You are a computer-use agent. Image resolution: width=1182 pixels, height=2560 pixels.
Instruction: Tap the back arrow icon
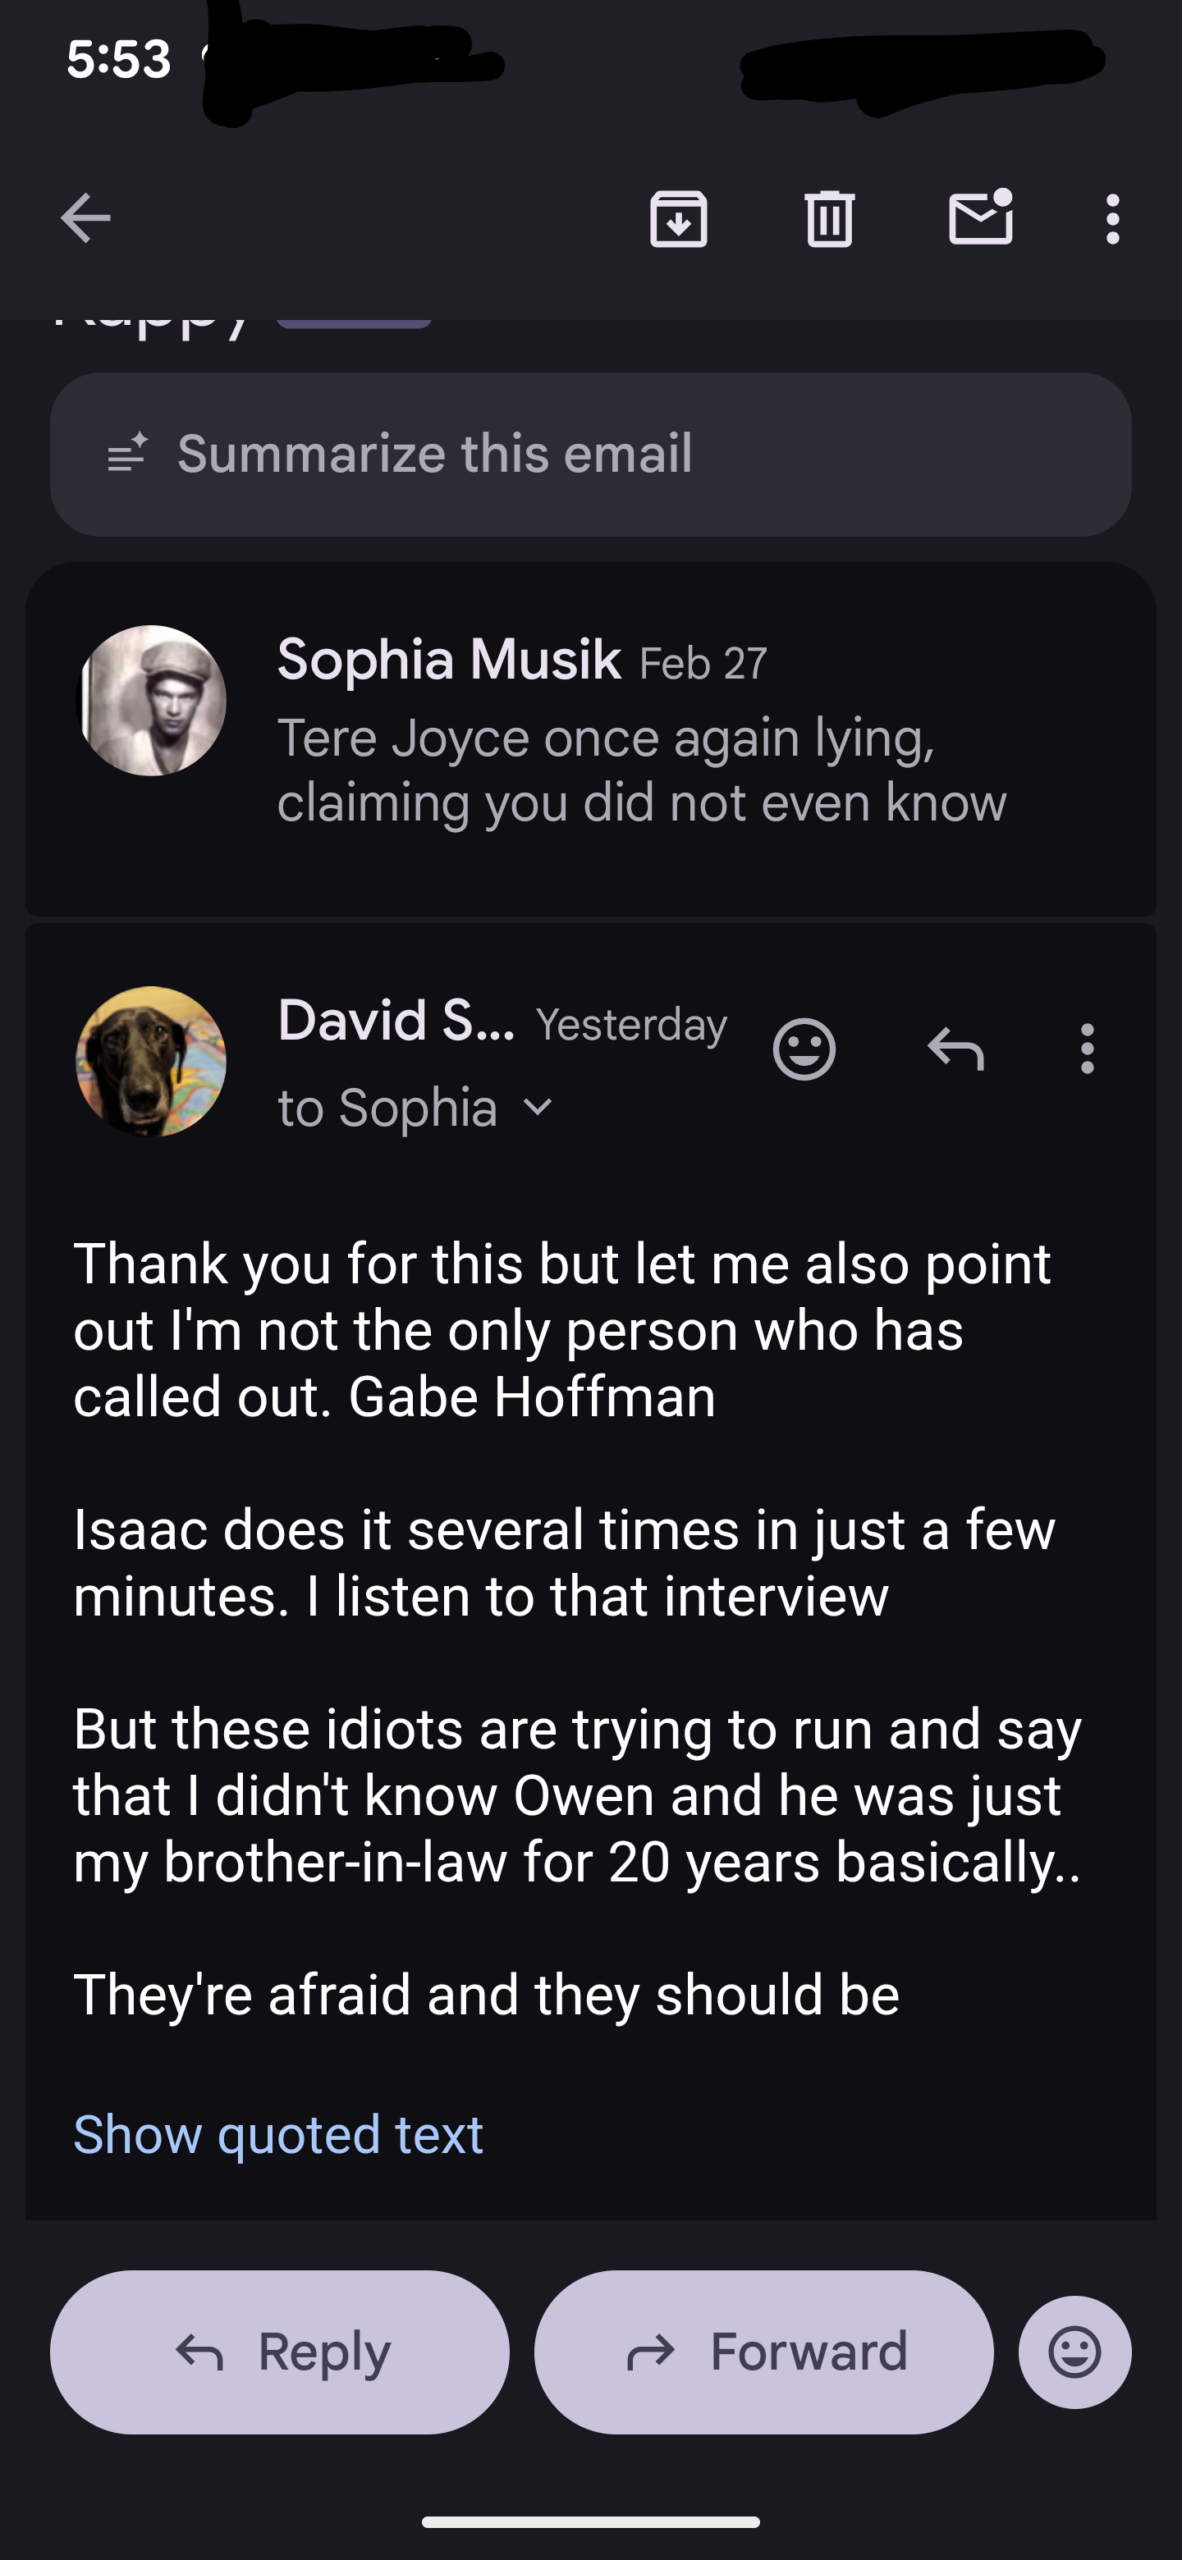[85, 218]
